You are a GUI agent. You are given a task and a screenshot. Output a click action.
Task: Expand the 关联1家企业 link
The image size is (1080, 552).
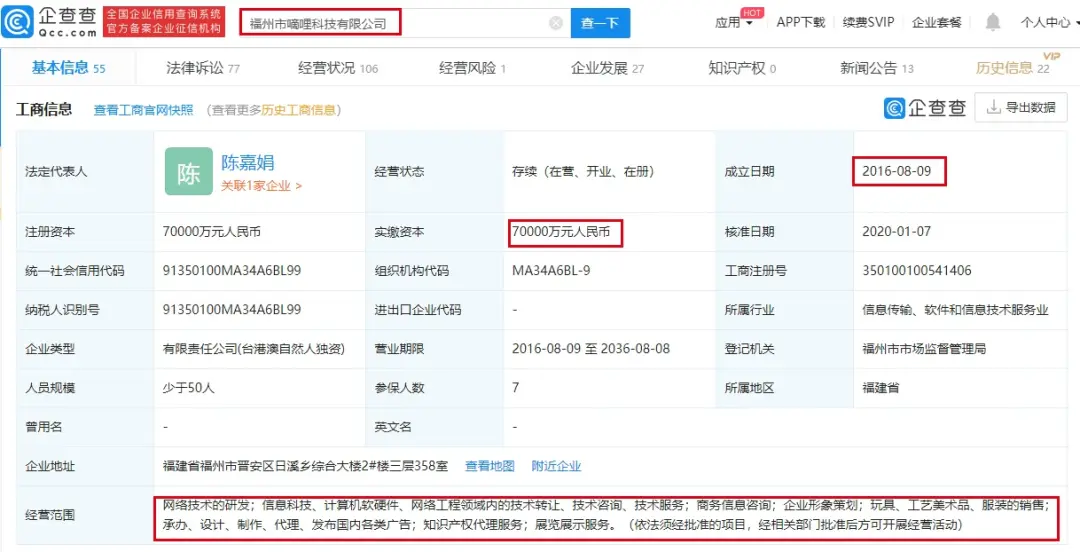click(261, 185)
